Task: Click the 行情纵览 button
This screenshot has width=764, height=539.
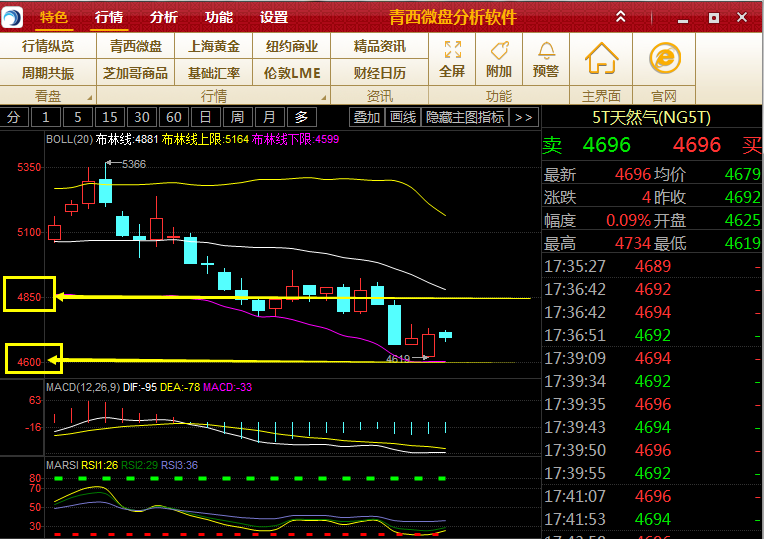Action: point(48,46)
